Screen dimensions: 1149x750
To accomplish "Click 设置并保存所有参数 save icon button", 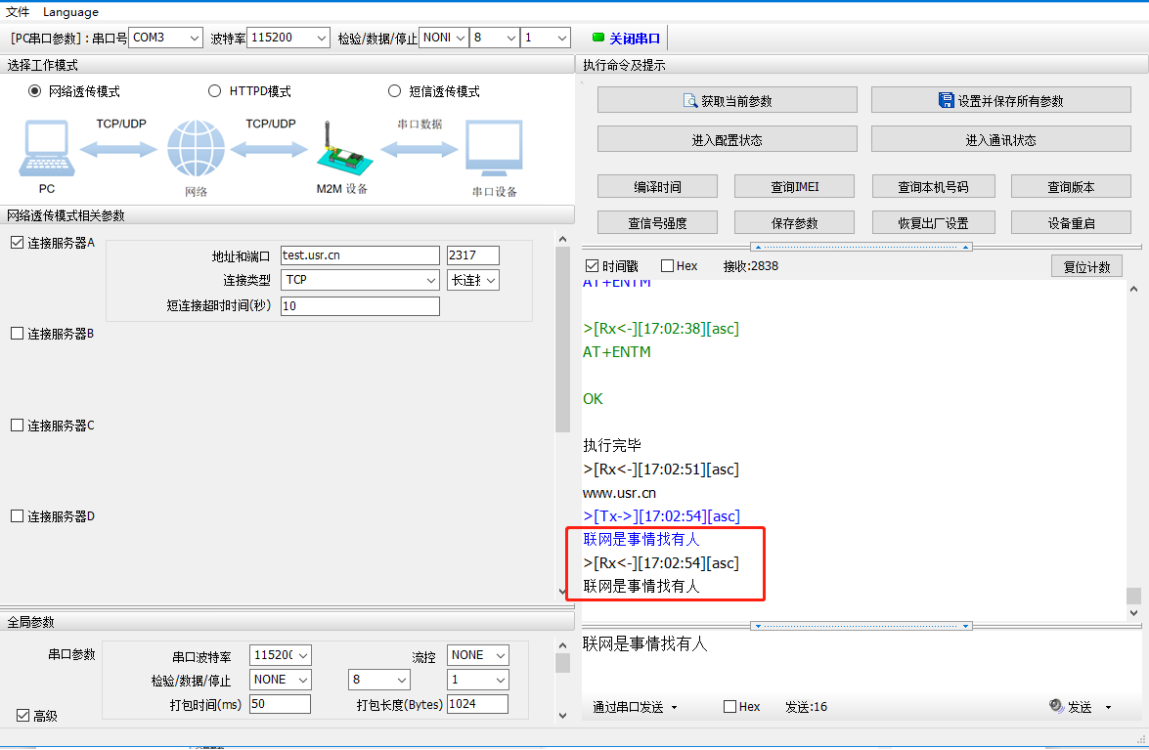I will [x=1000, y=100].
